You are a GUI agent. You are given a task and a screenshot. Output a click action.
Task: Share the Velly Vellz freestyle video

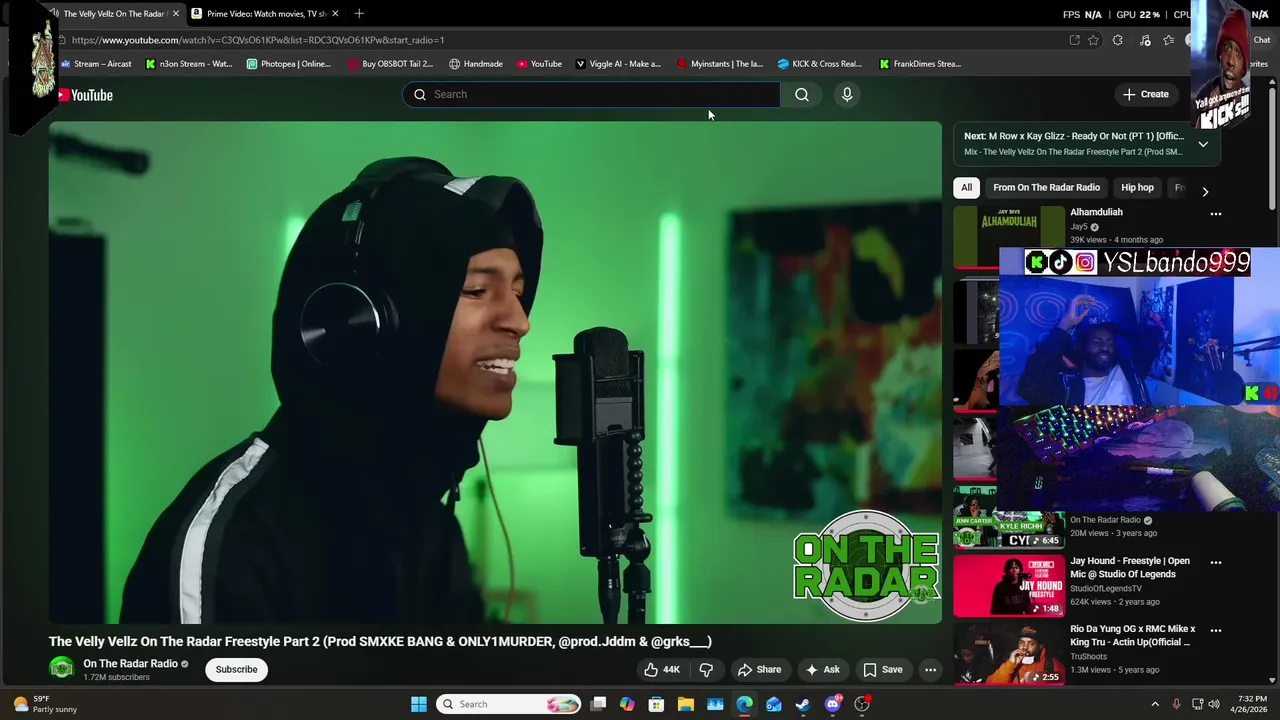click(759, 669)
